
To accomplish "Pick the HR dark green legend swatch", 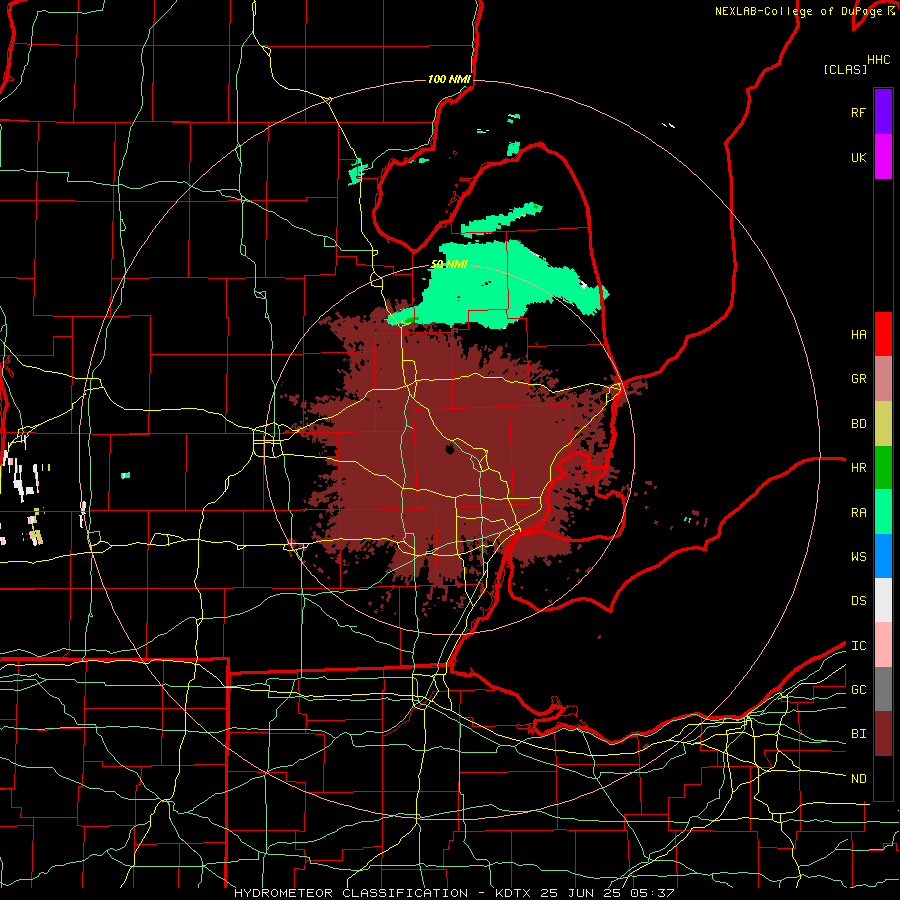I will tap(883, 467).
